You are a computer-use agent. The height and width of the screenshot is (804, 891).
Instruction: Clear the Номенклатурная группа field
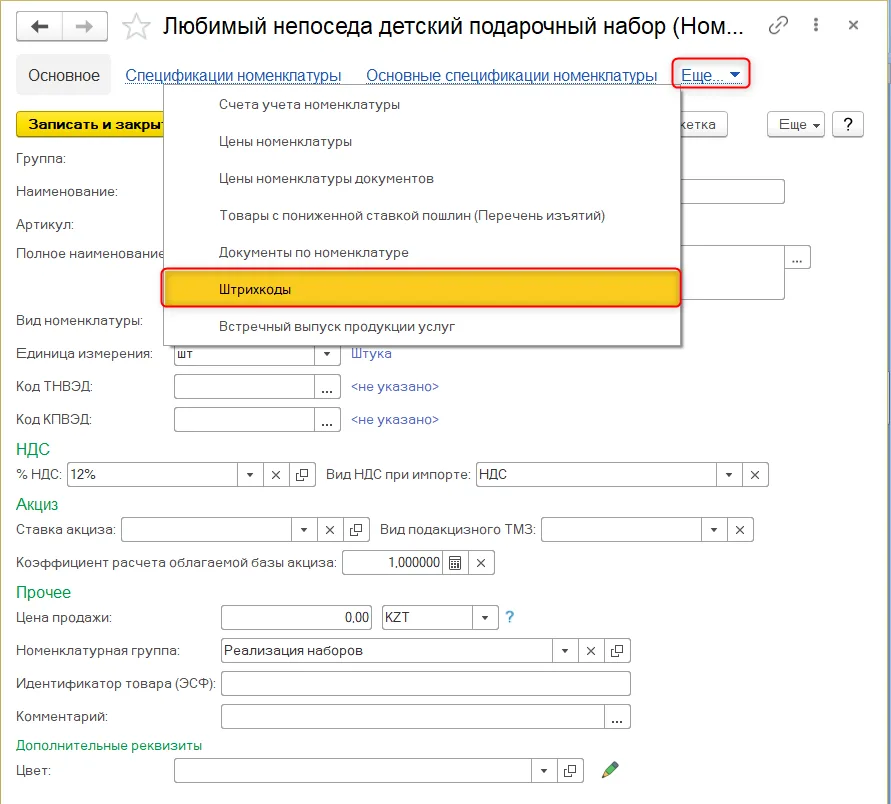(591, 651)
